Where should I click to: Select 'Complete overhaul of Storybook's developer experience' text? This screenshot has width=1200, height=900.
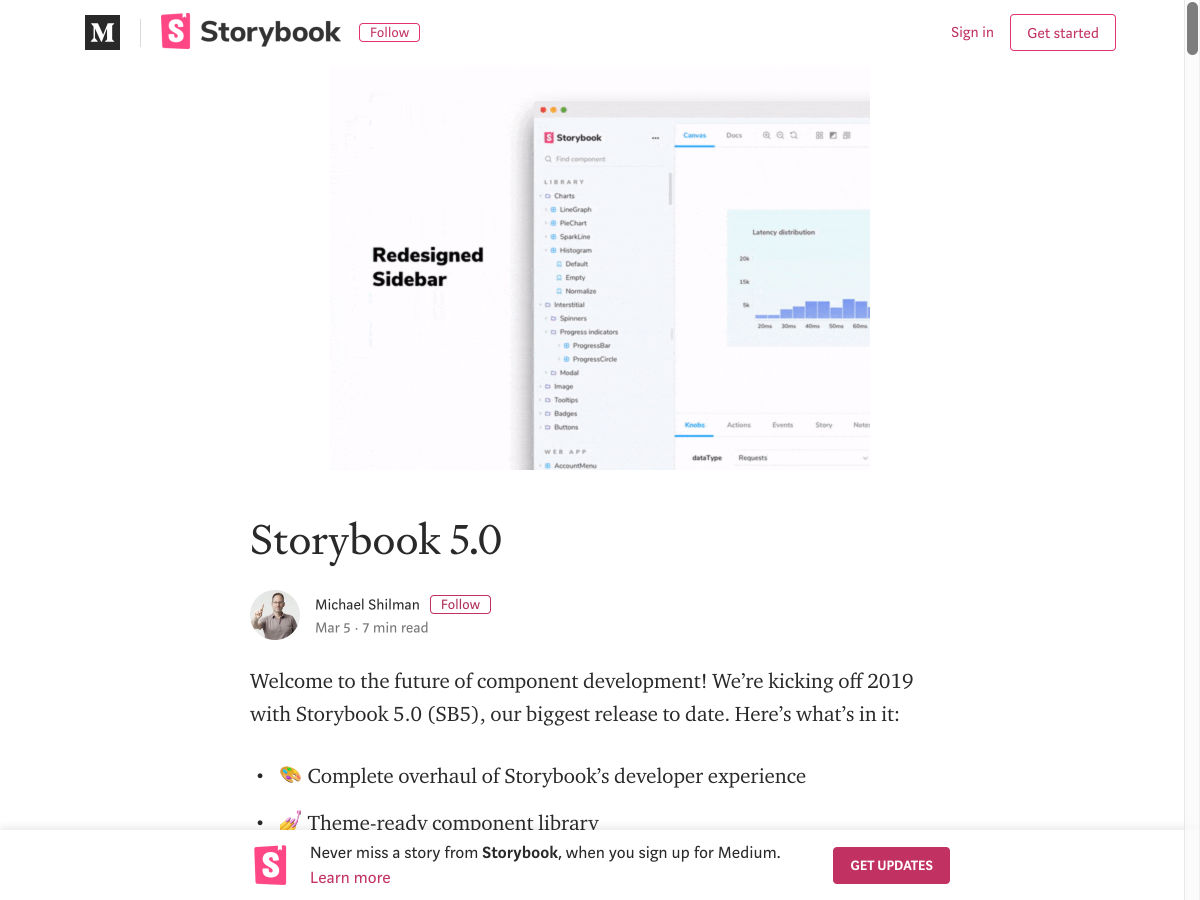pyautogui.click(x=557, y=776)
